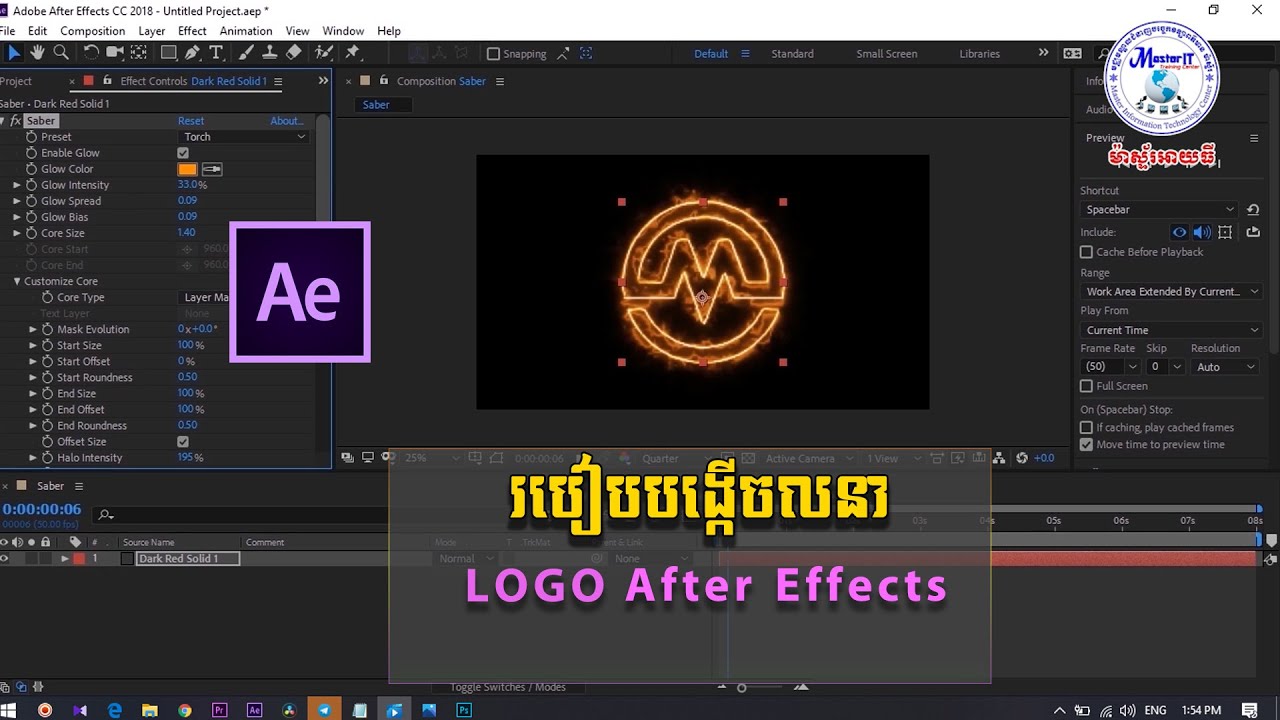The image size is (1280, 720).
Task: Click Toggle Switches / Modes button
Action: 508,687
